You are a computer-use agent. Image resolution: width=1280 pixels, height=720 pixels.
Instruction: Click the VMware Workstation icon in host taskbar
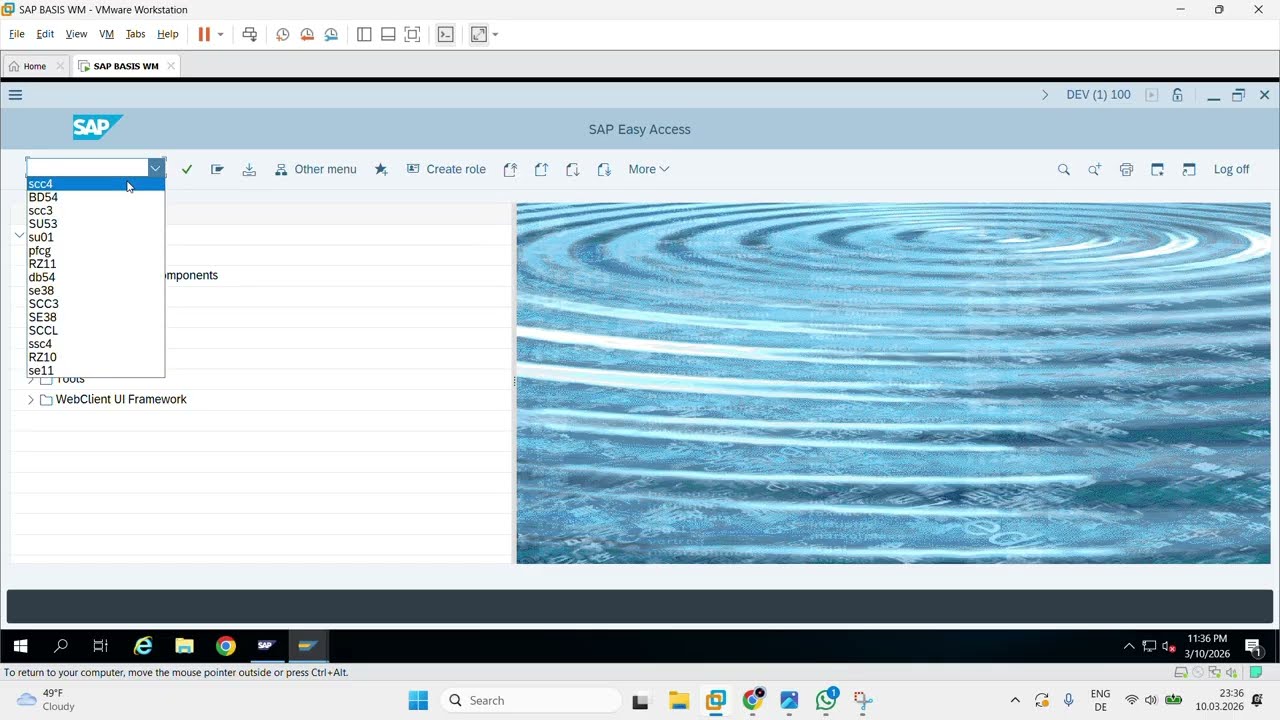[x=716, y=700]
